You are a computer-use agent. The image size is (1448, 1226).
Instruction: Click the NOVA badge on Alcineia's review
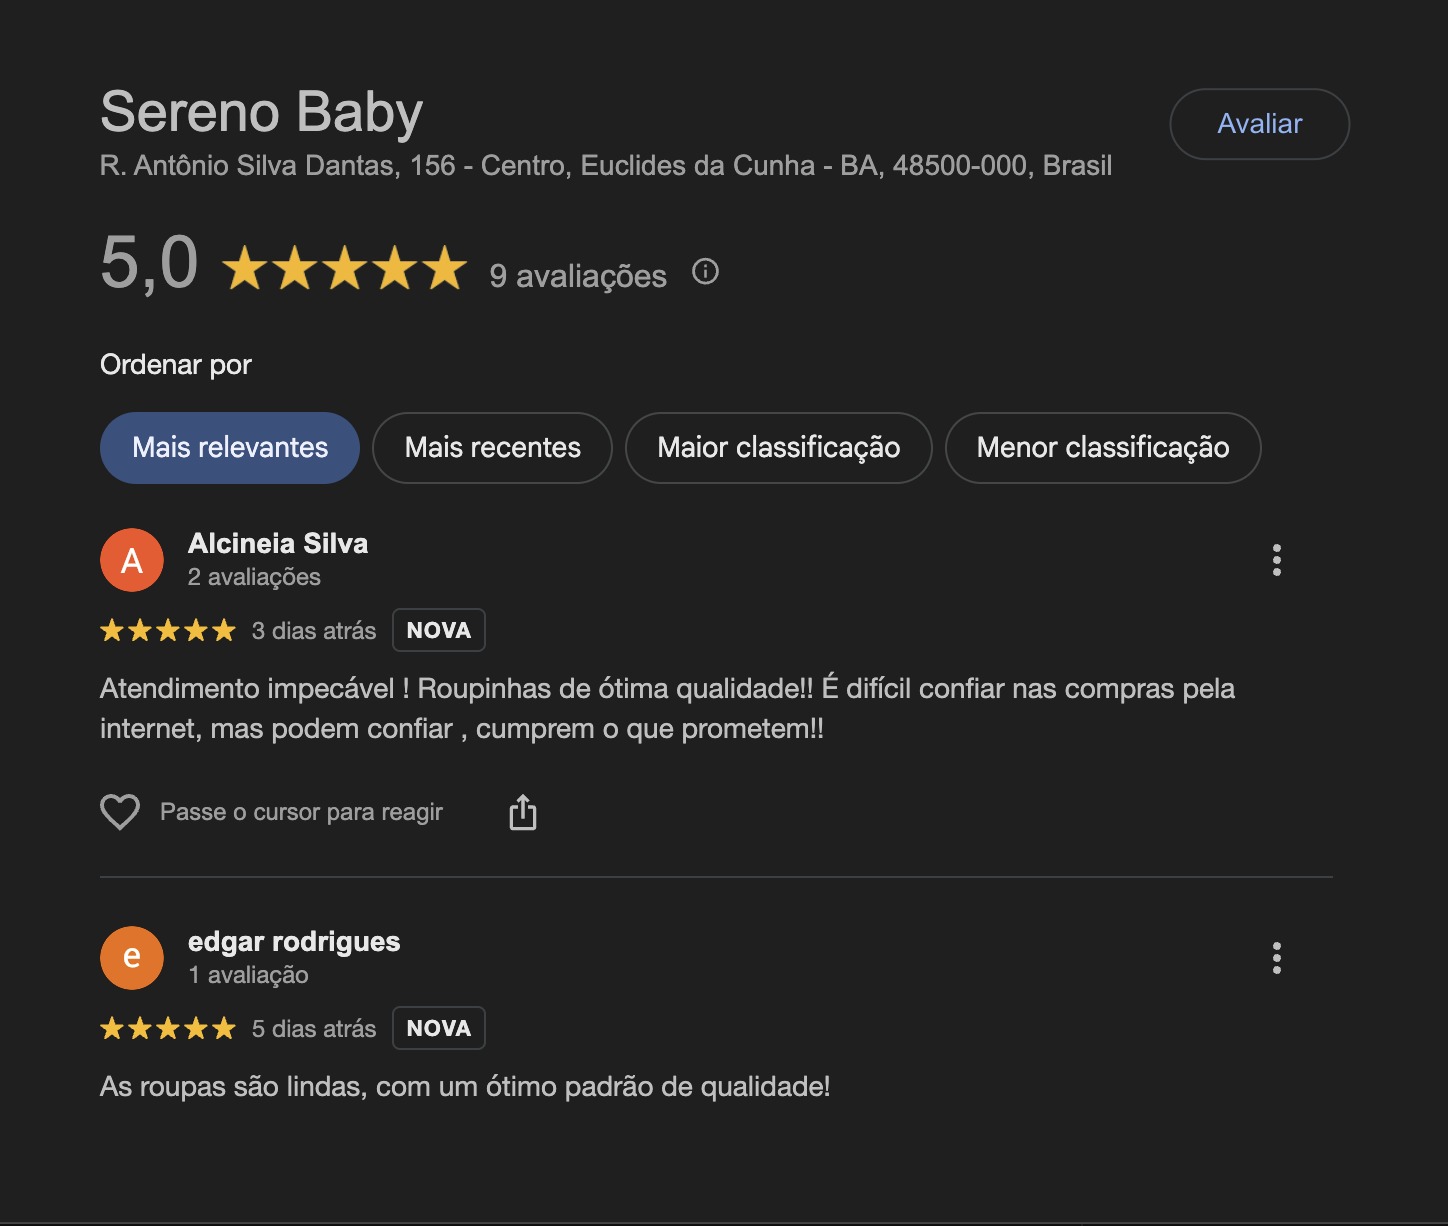[438, 630]
